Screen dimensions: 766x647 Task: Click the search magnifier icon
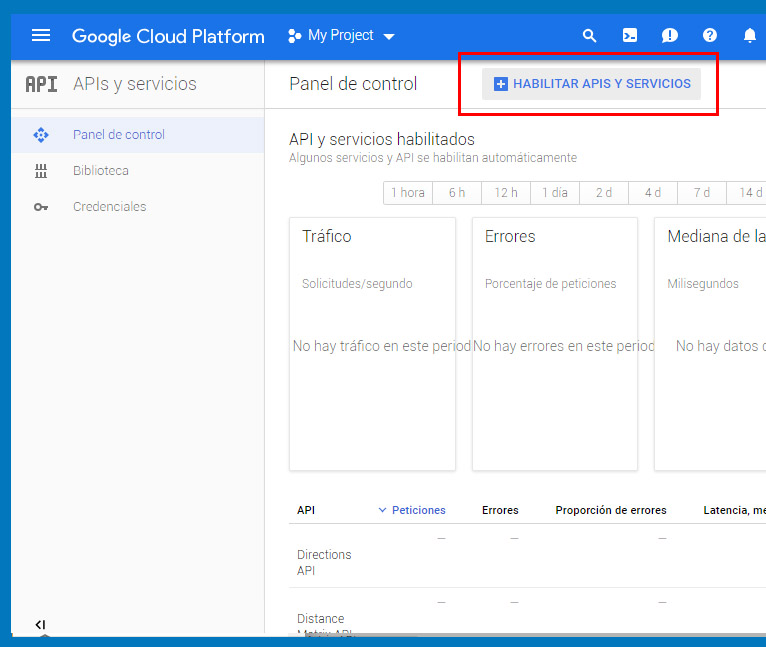point(589,35)
